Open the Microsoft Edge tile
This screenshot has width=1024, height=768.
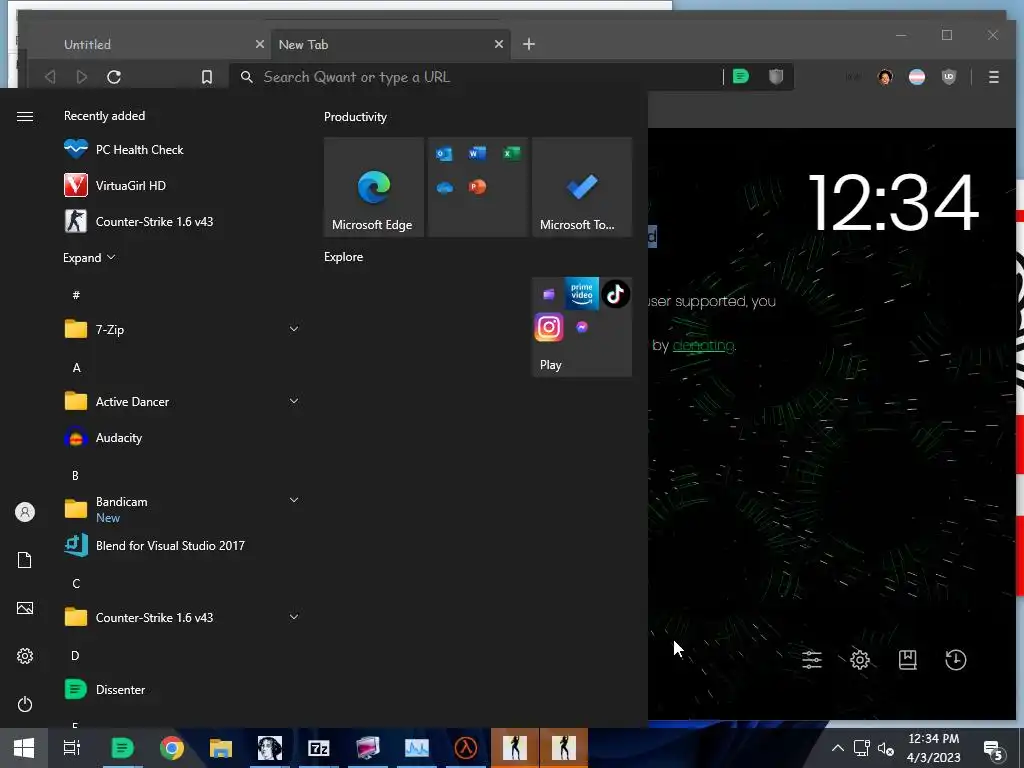(374, 187)
